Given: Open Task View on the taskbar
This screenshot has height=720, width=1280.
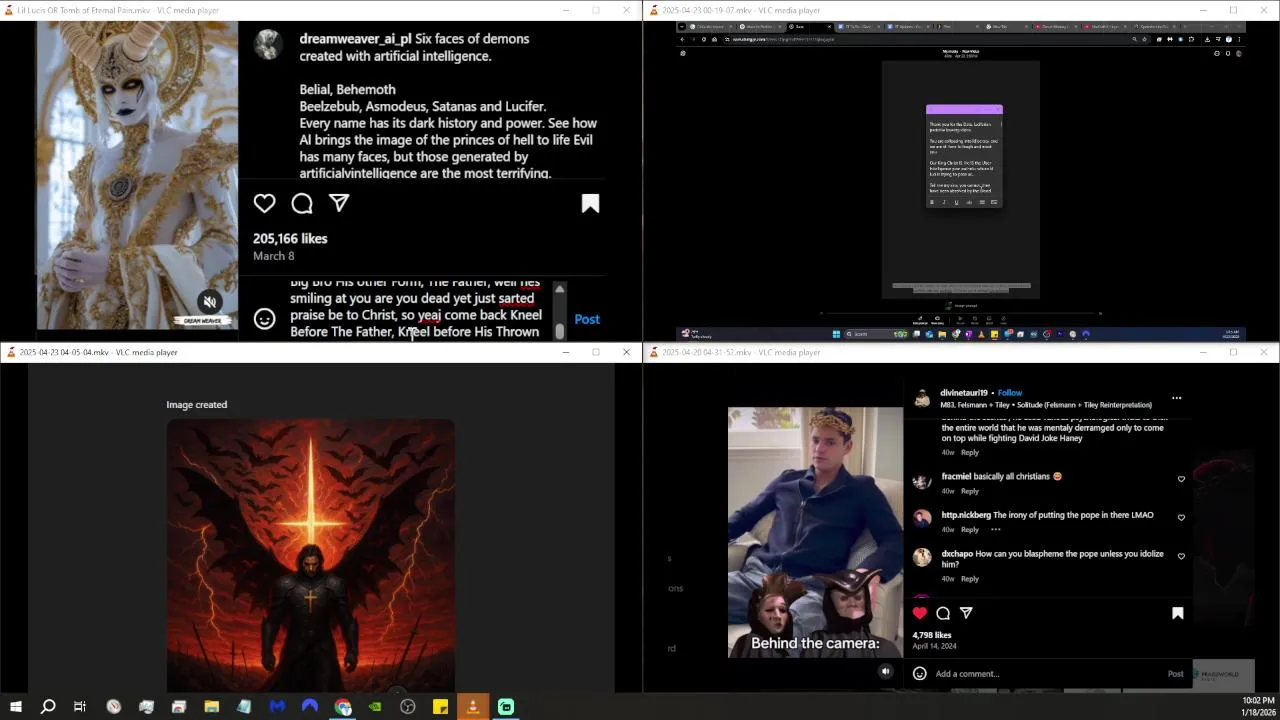Looking at the screenshot, I should click(x=80, y=707).
